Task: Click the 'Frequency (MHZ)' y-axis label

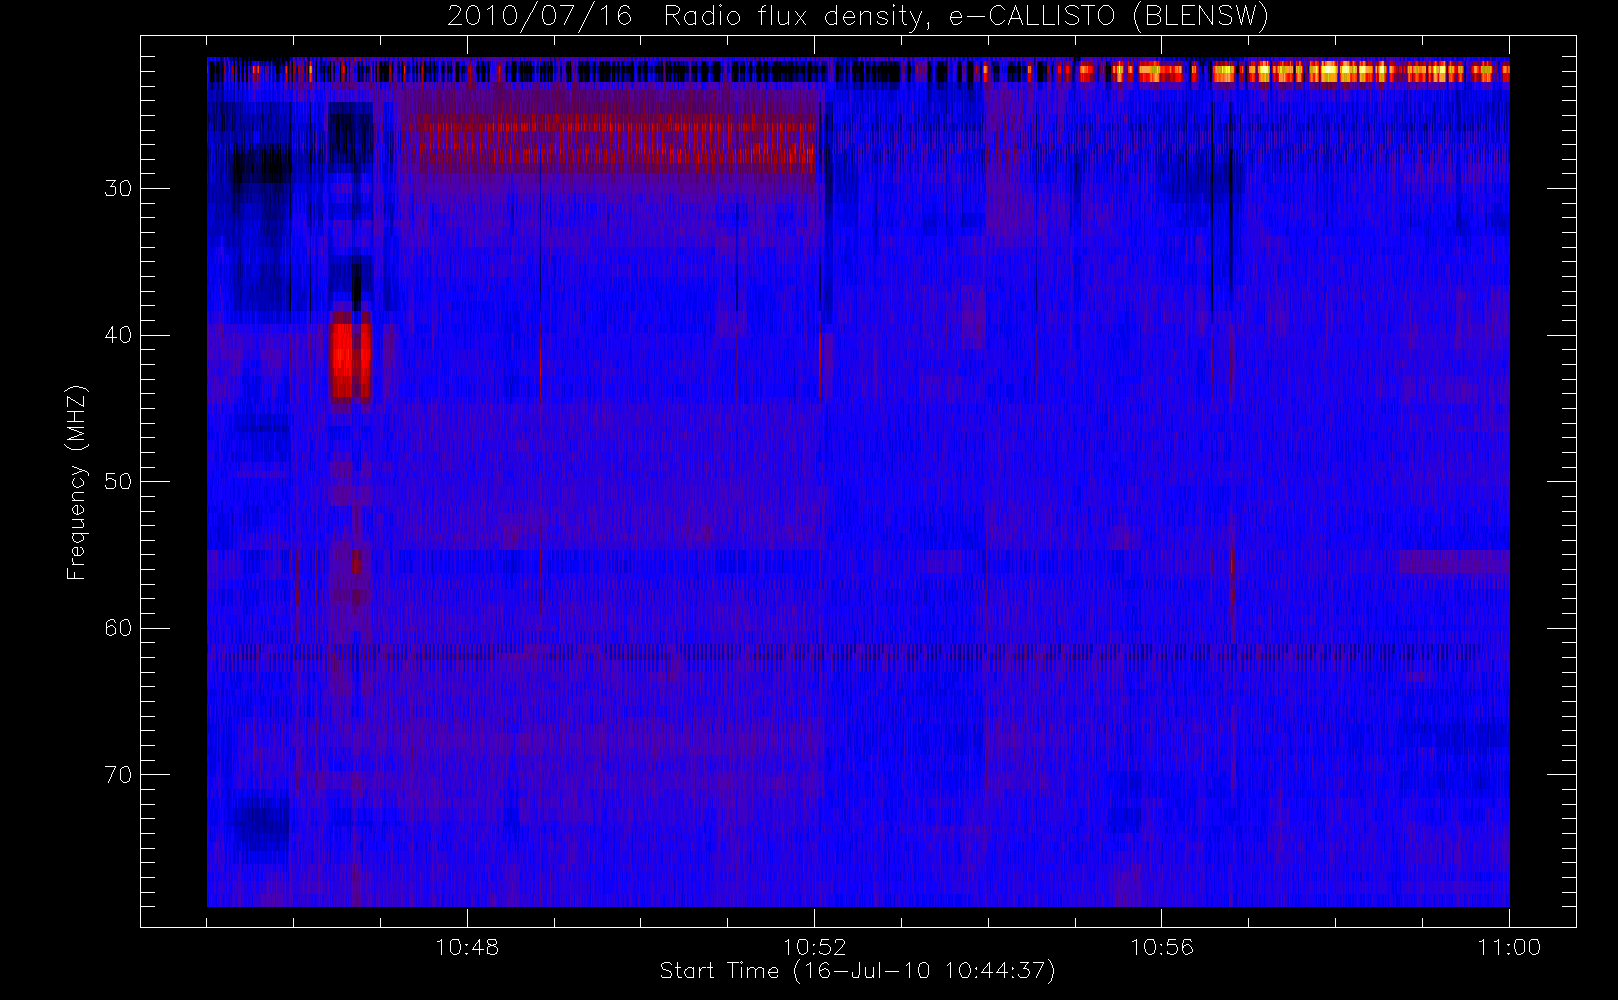Action: tap(76, 482)
